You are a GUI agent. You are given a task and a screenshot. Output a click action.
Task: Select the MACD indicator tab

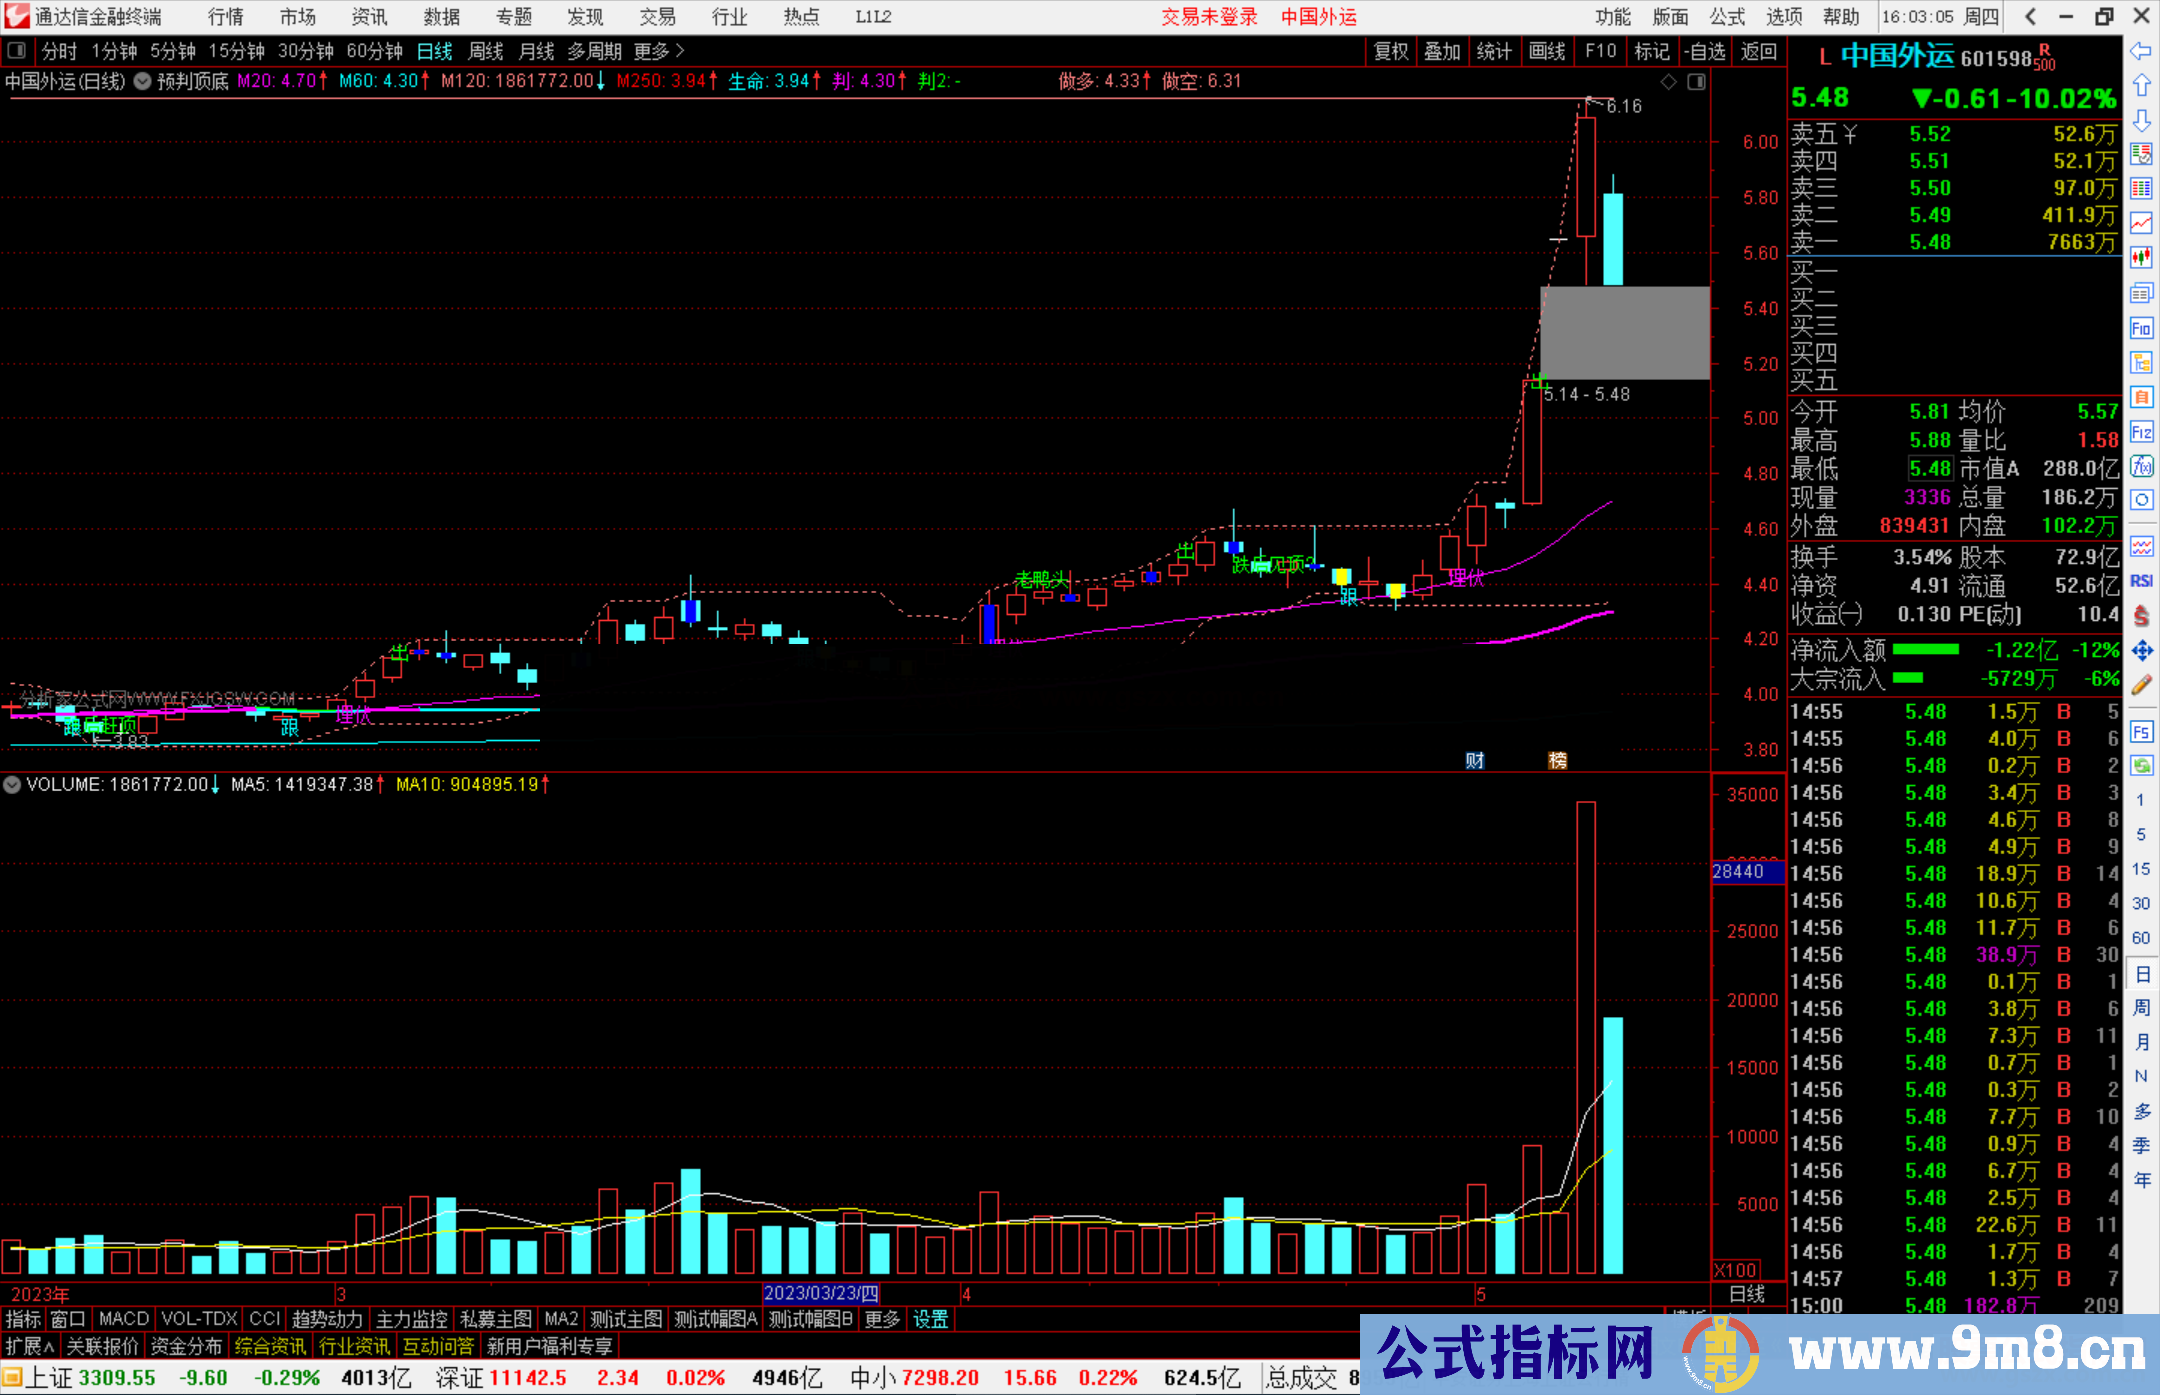[x=124, y=1319]
